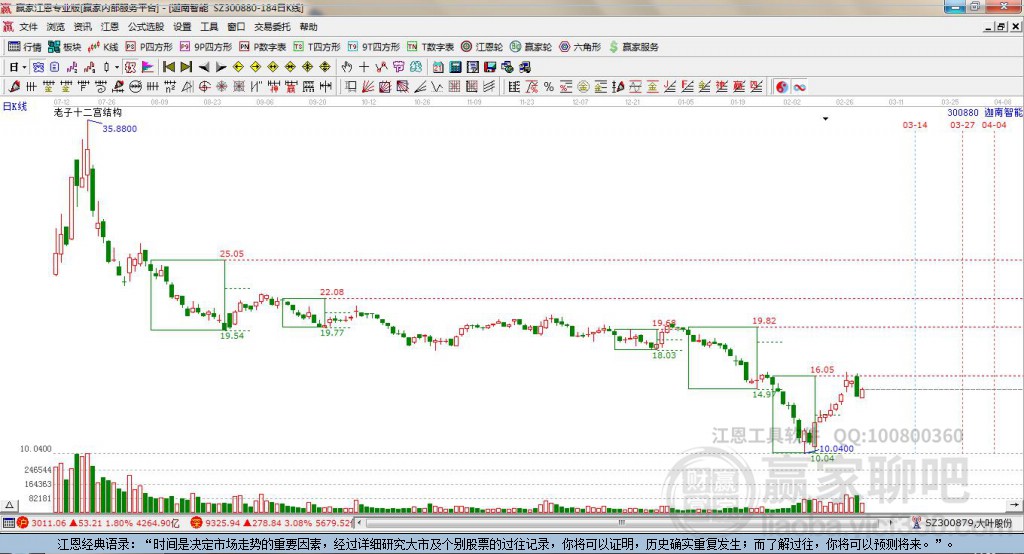Click the 日K线 label
This screenshot has height=554, width=1024.
coord(15,106)
